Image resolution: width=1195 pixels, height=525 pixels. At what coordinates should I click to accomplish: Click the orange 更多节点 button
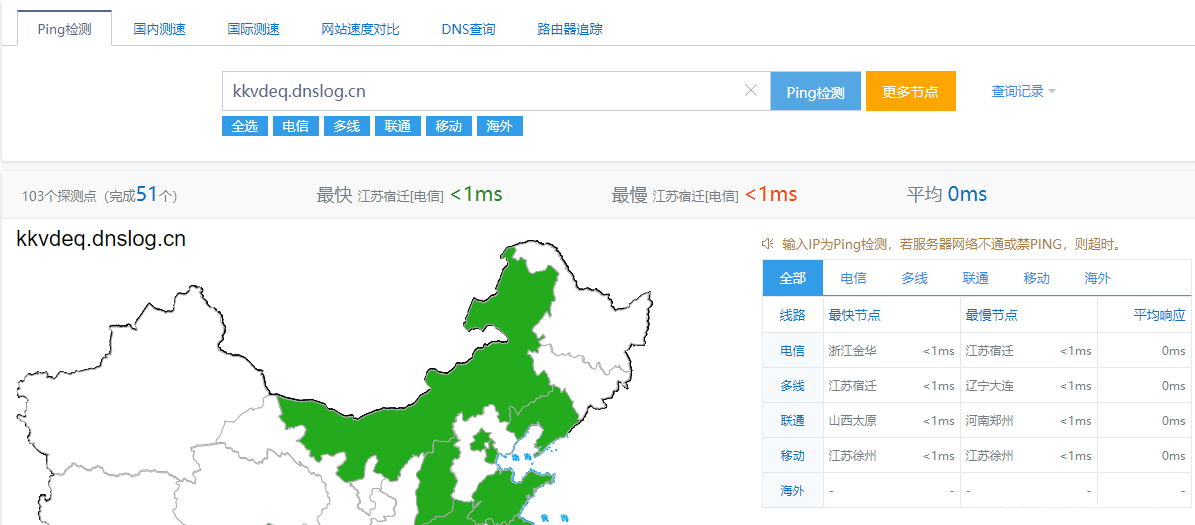pyautogui.click(x=910, y=92)
